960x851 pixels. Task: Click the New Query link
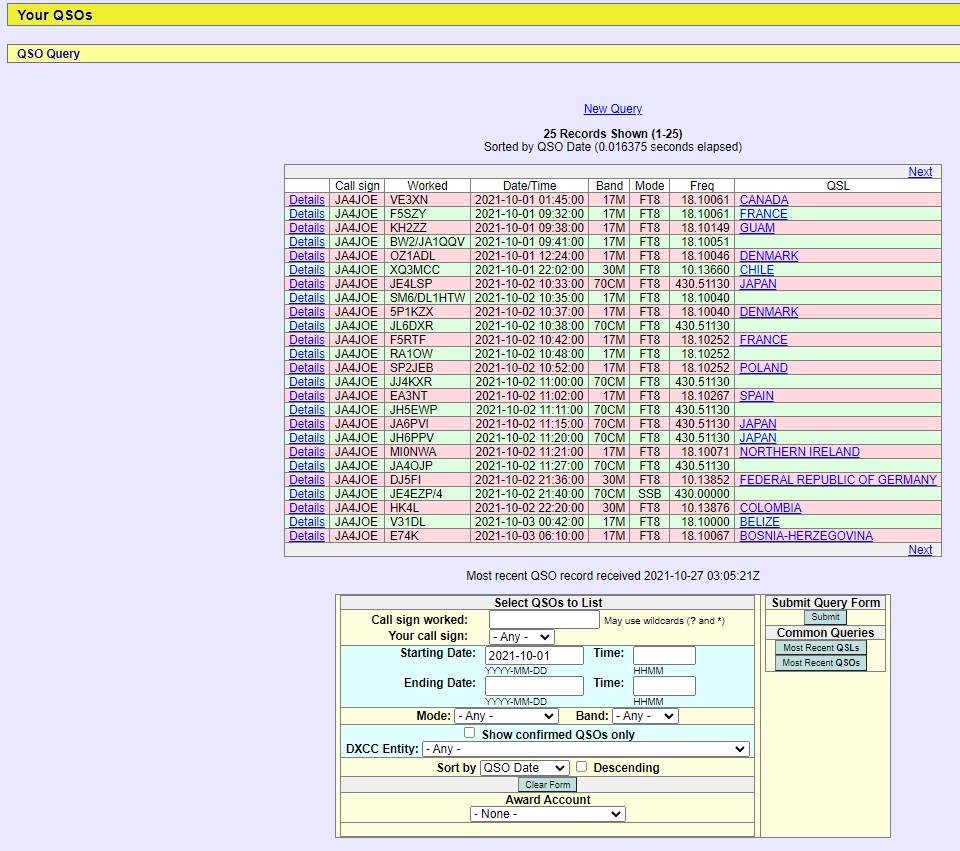[612, 109]
